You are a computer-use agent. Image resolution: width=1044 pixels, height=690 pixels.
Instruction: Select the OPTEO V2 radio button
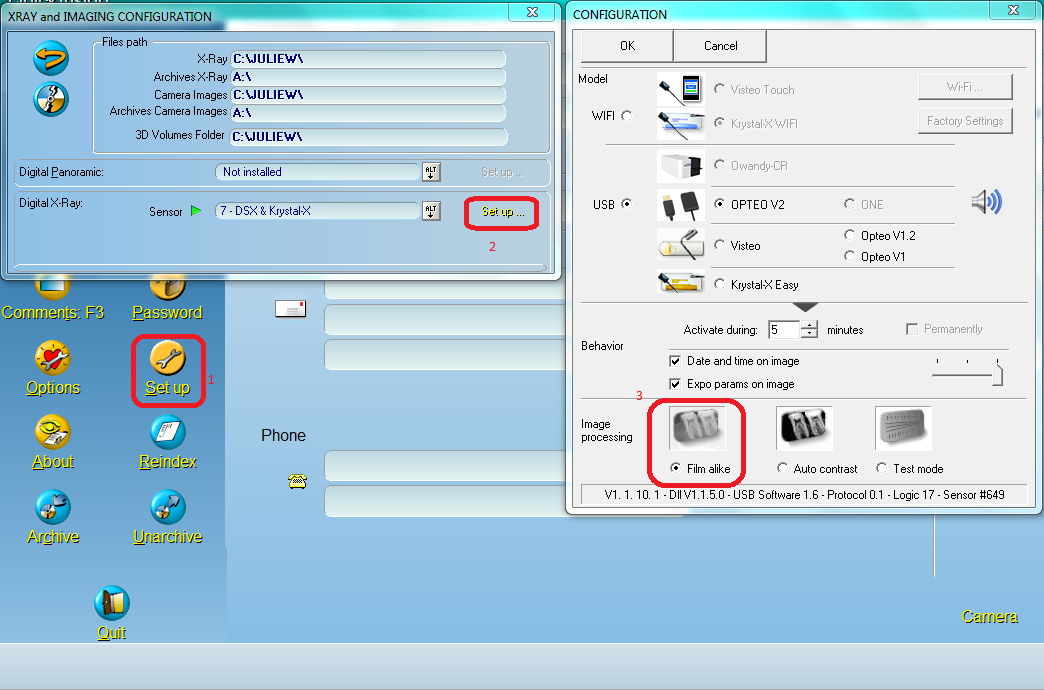point(719,204)
